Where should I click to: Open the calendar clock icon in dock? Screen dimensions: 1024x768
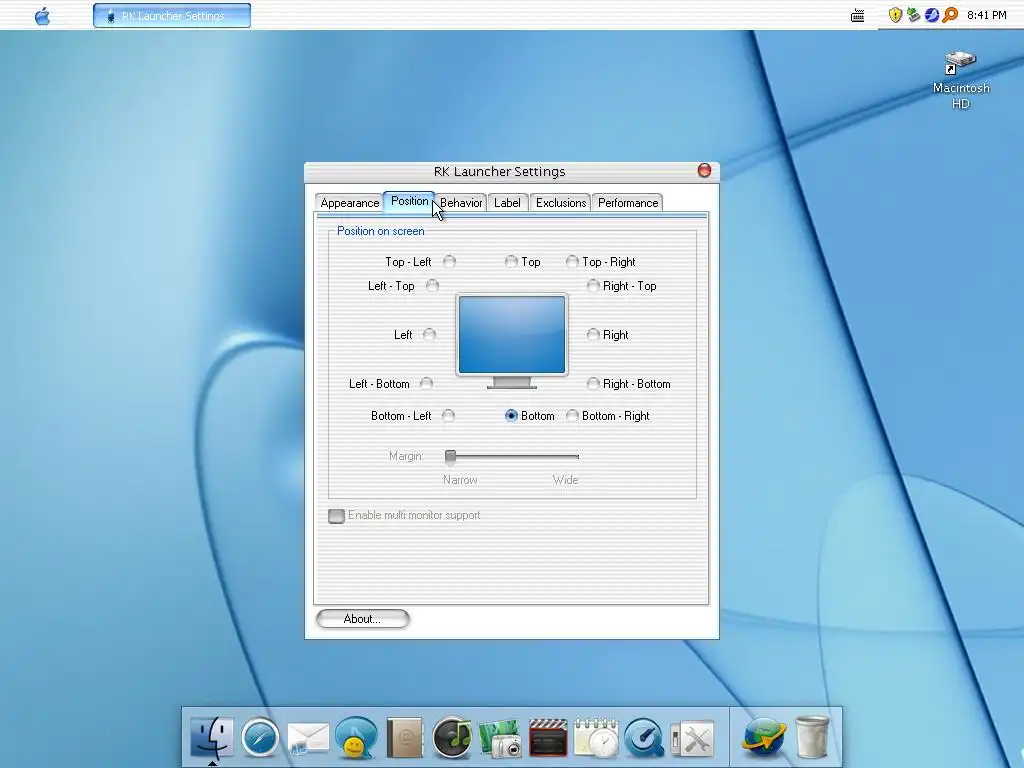coord(596,738)
